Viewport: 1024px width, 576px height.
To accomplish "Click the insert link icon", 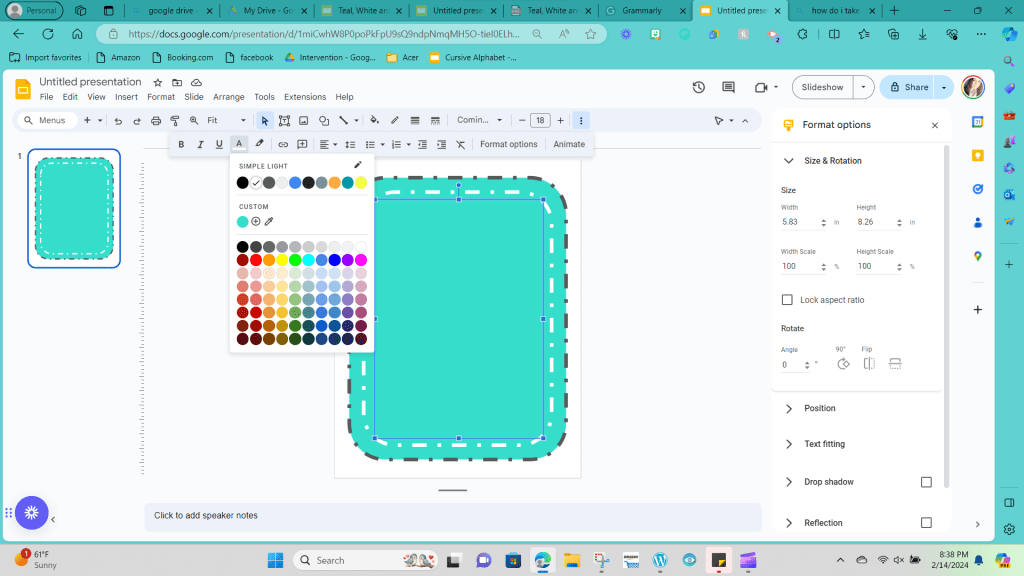I will tap(283, 144).
